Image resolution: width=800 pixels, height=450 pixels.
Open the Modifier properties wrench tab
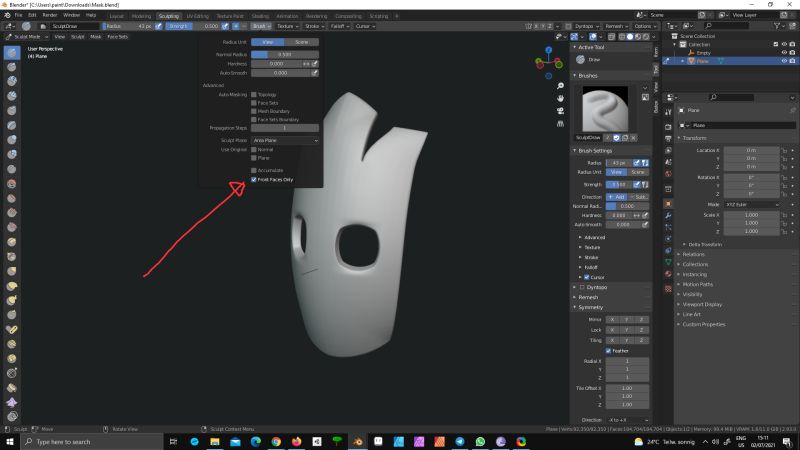[x=668, y=215]
